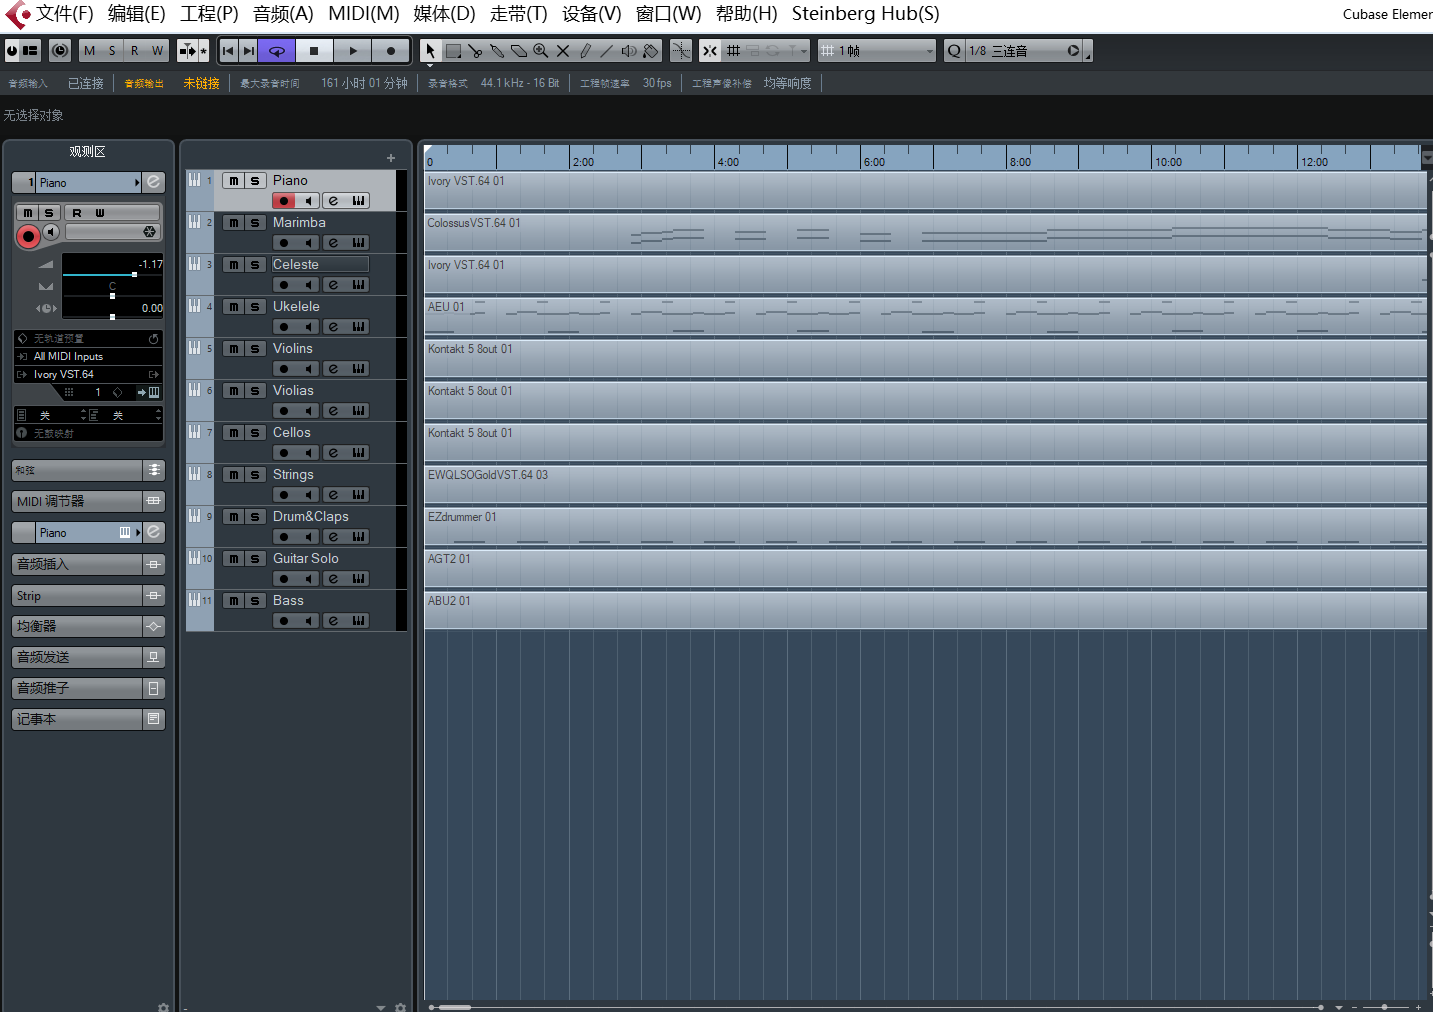Enable record on Guitar Solo track
Viewport: 1433px width, 1012px height.
coord(284,579)
